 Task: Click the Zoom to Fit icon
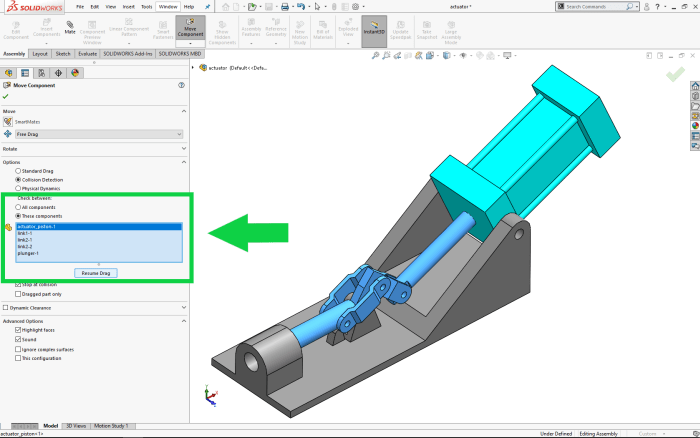(x=375, y=56)
